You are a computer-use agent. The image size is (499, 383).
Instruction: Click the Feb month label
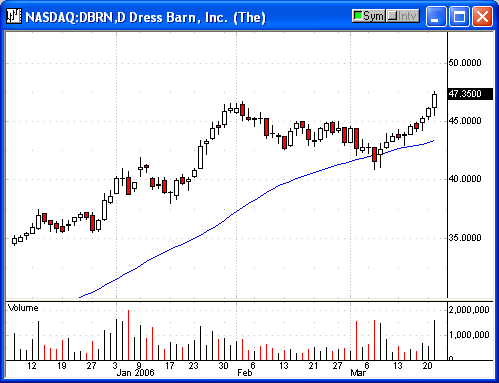pyautogui.click(x=244, y=373)
